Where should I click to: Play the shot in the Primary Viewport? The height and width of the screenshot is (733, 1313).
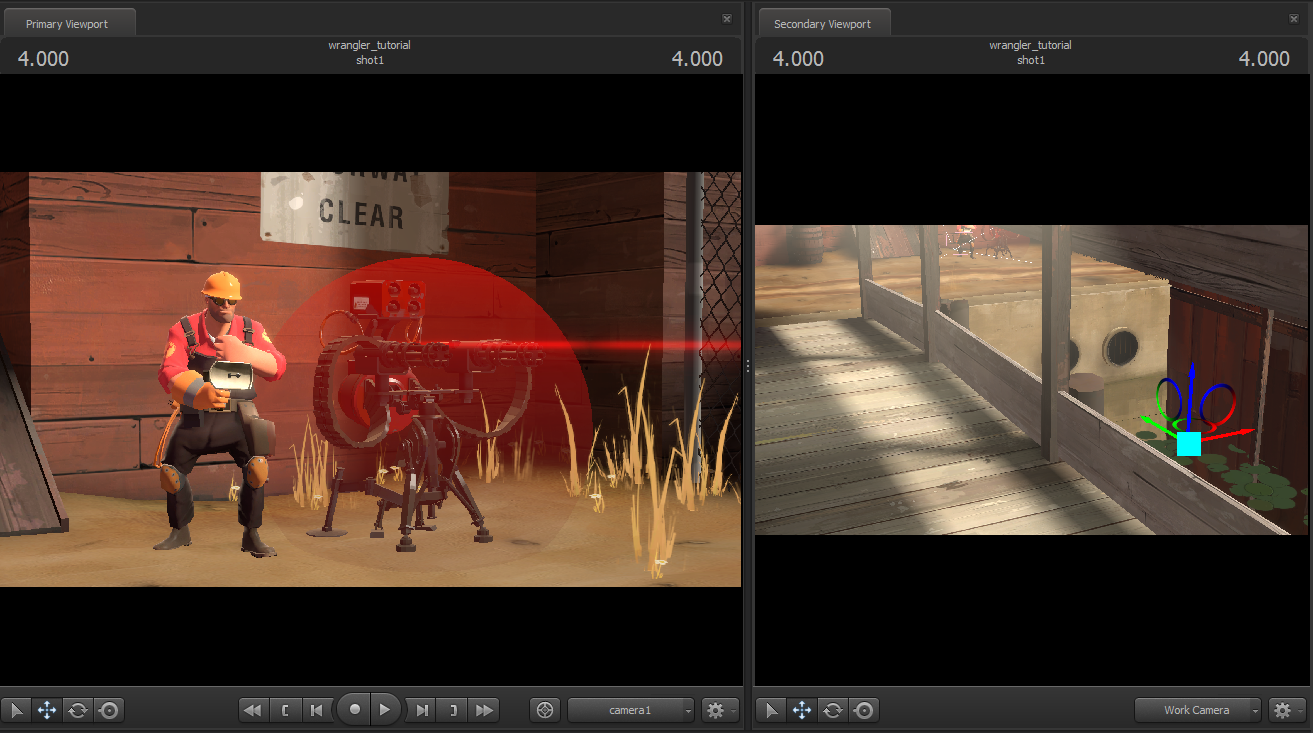coord(386,710)
